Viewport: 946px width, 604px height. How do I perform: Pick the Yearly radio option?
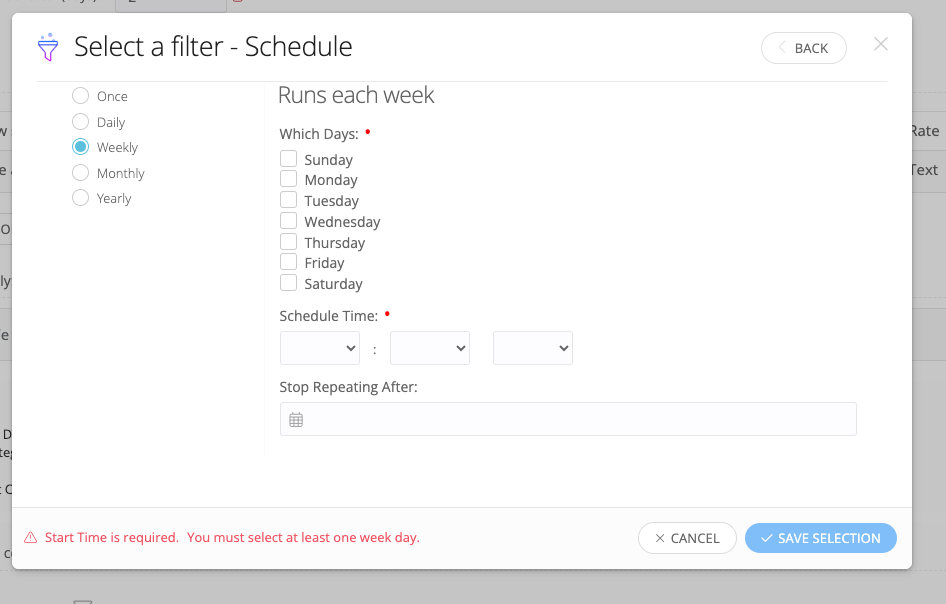click(80, 198)
